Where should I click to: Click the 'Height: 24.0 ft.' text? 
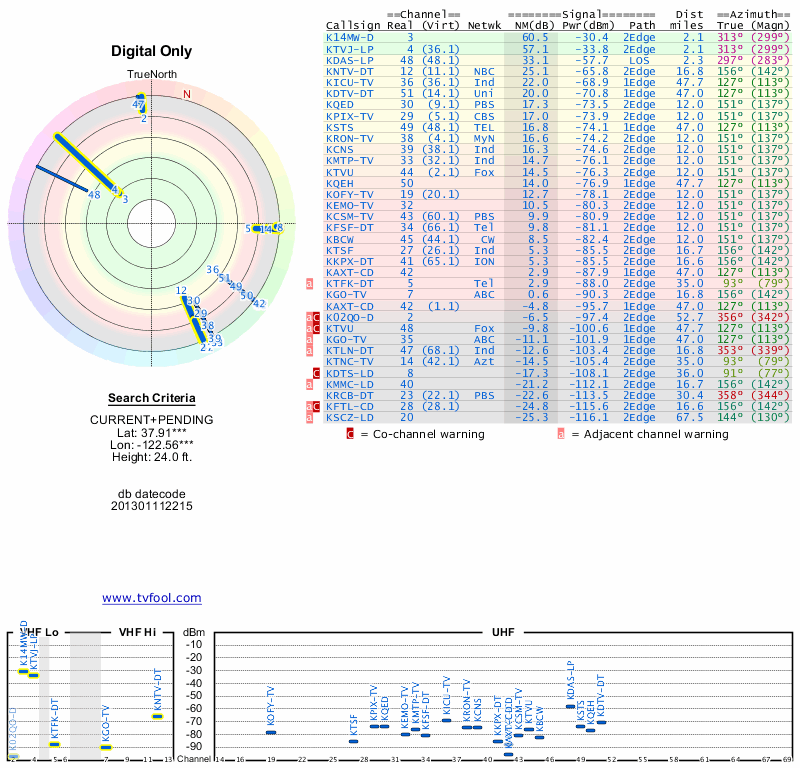152,457
